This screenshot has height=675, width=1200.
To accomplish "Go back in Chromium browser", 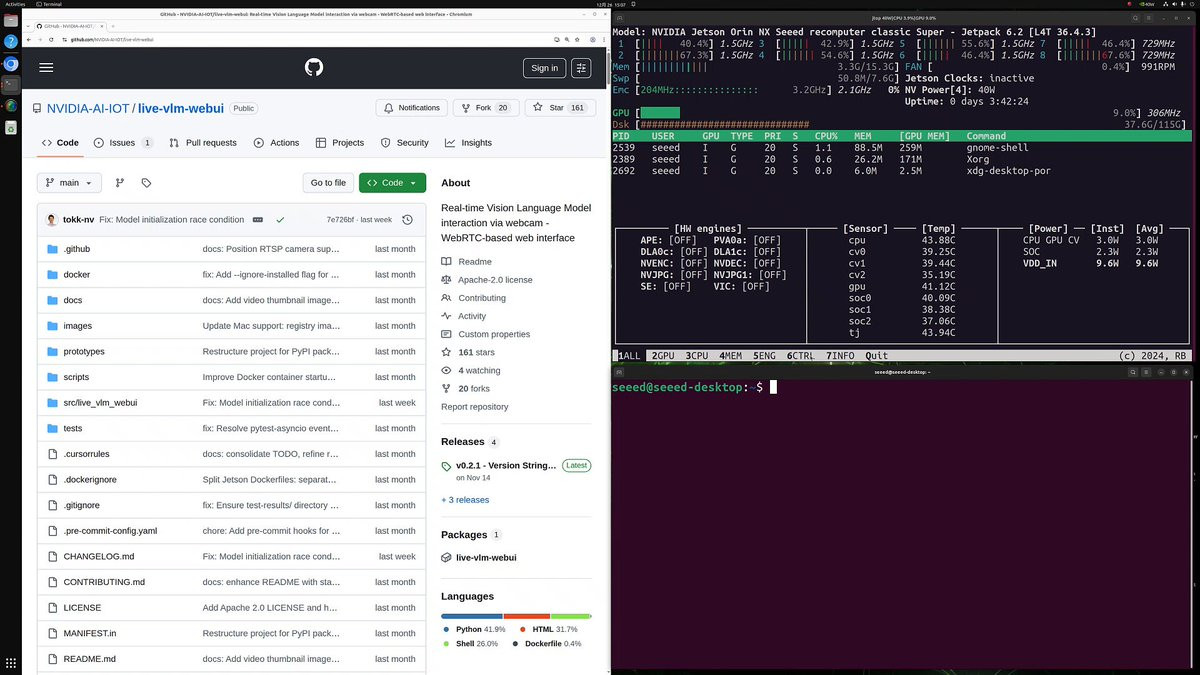I will pyautogui.click(x=29, y=39).
